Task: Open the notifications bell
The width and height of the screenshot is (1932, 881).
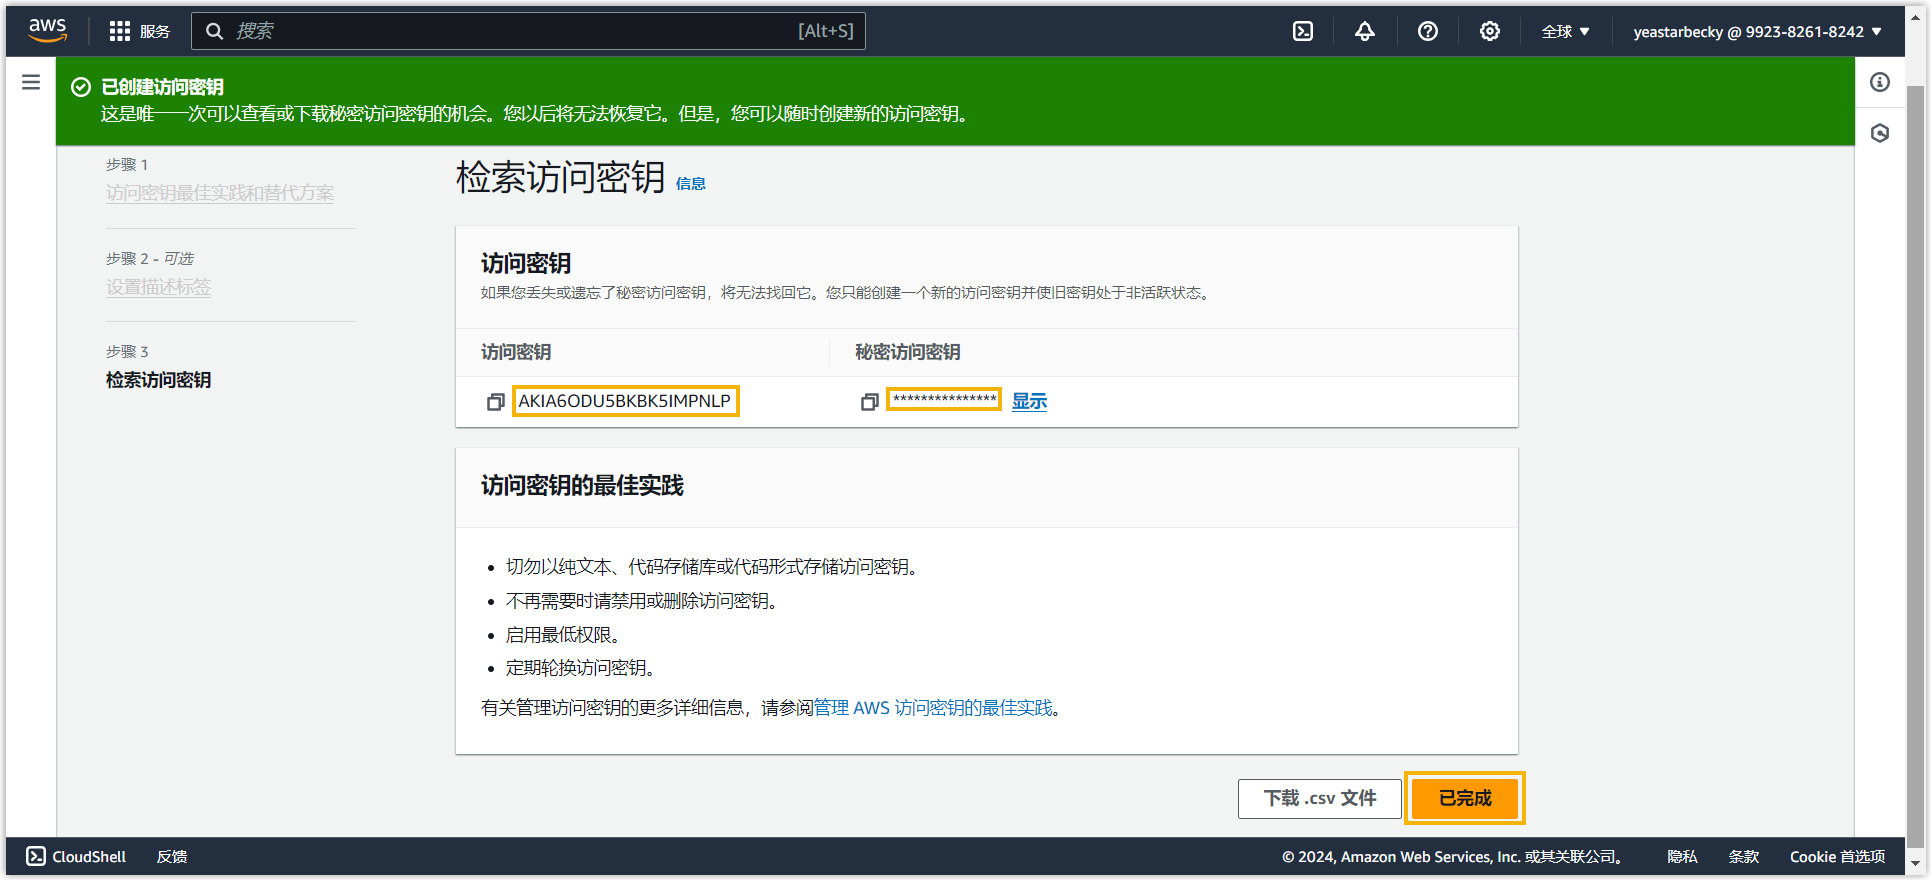Action: click(1365, 31)
